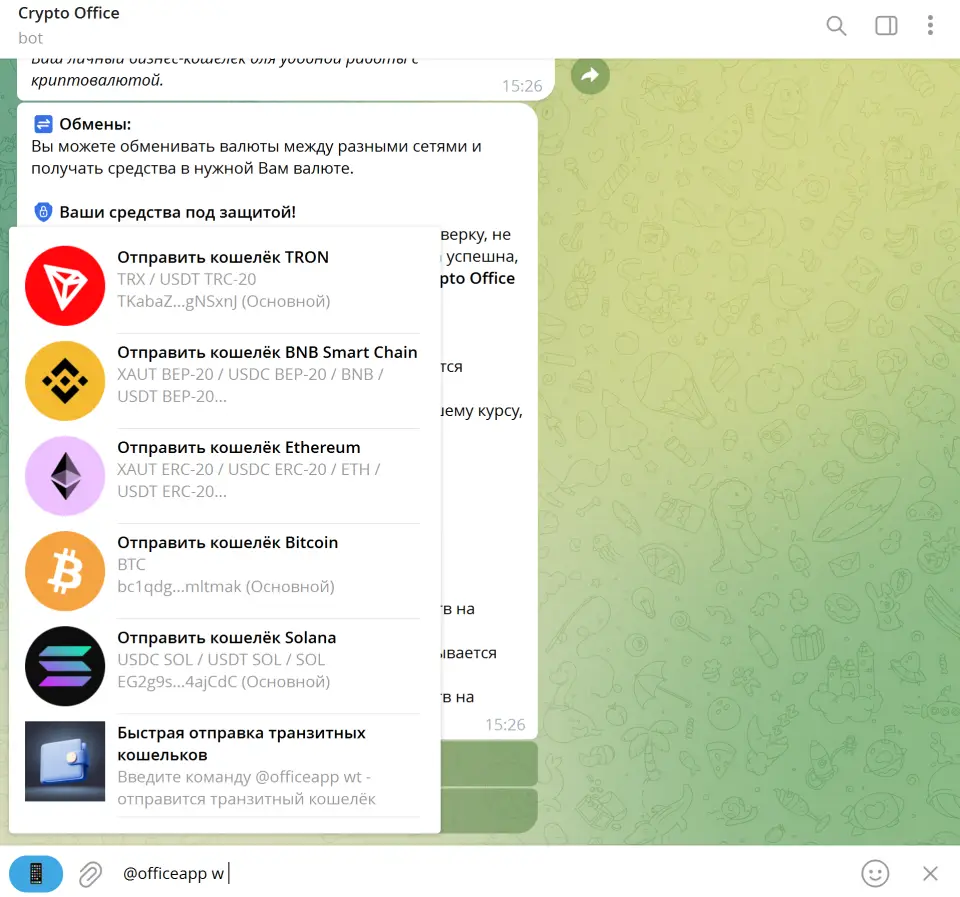Open chat search with magnifier icon
This screenshot has width=960, height=897.
tap(836, 26)
